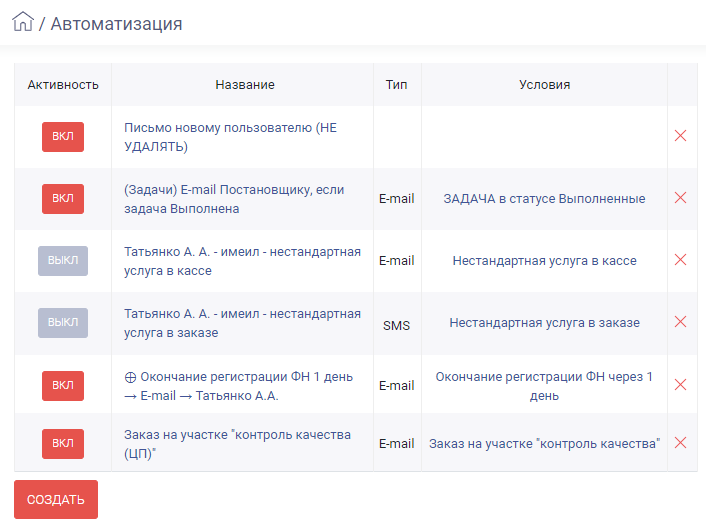Enable ВЫКЛ rule 'нестандартная услуга в кассе'
This screenshot has width=706, height=525.
click(63, 261)
